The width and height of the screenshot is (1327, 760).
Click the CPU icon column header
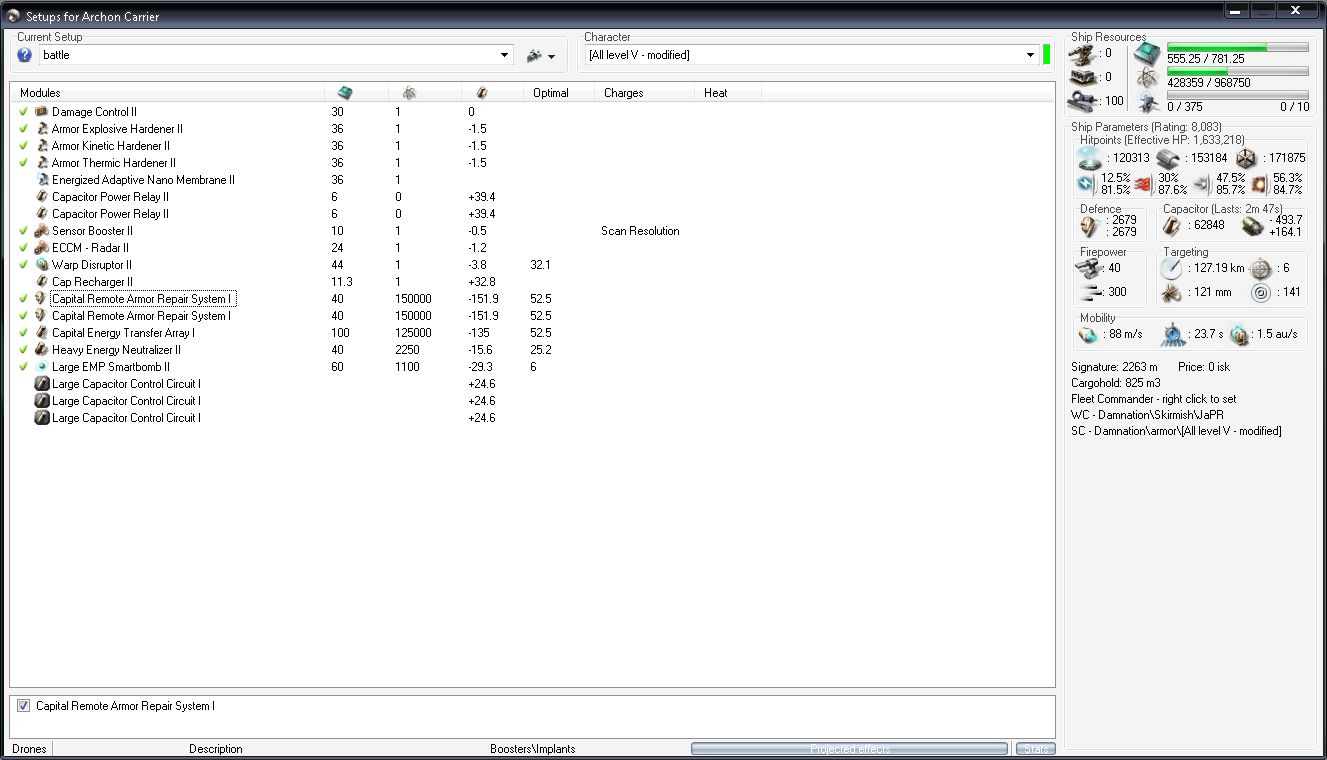pyautogui.click(x=345, y=93)
